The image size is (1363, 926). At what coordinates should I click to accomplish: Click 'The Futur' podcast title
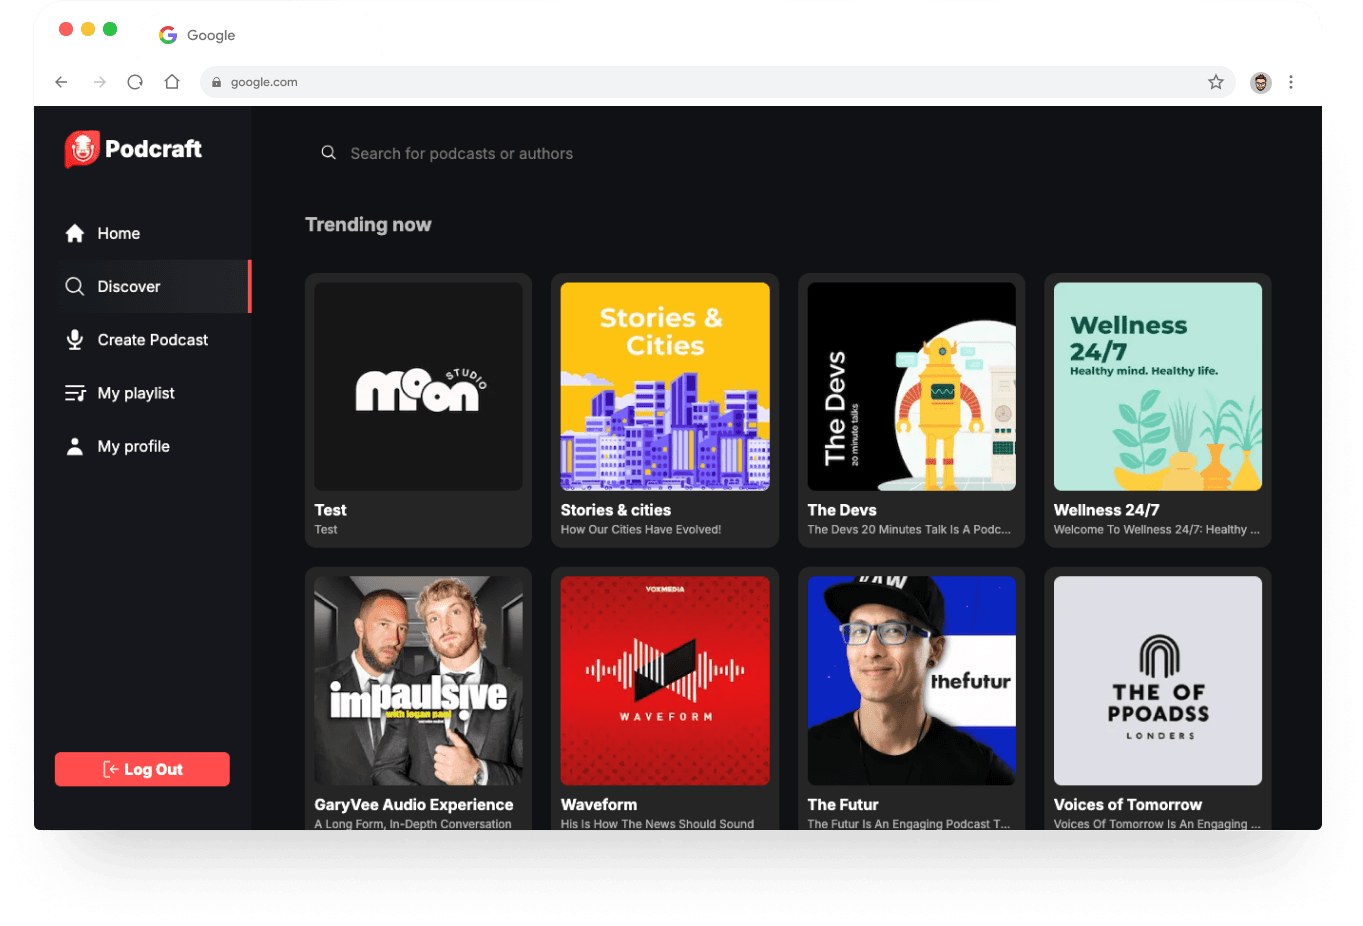click(x=843, y=804)
